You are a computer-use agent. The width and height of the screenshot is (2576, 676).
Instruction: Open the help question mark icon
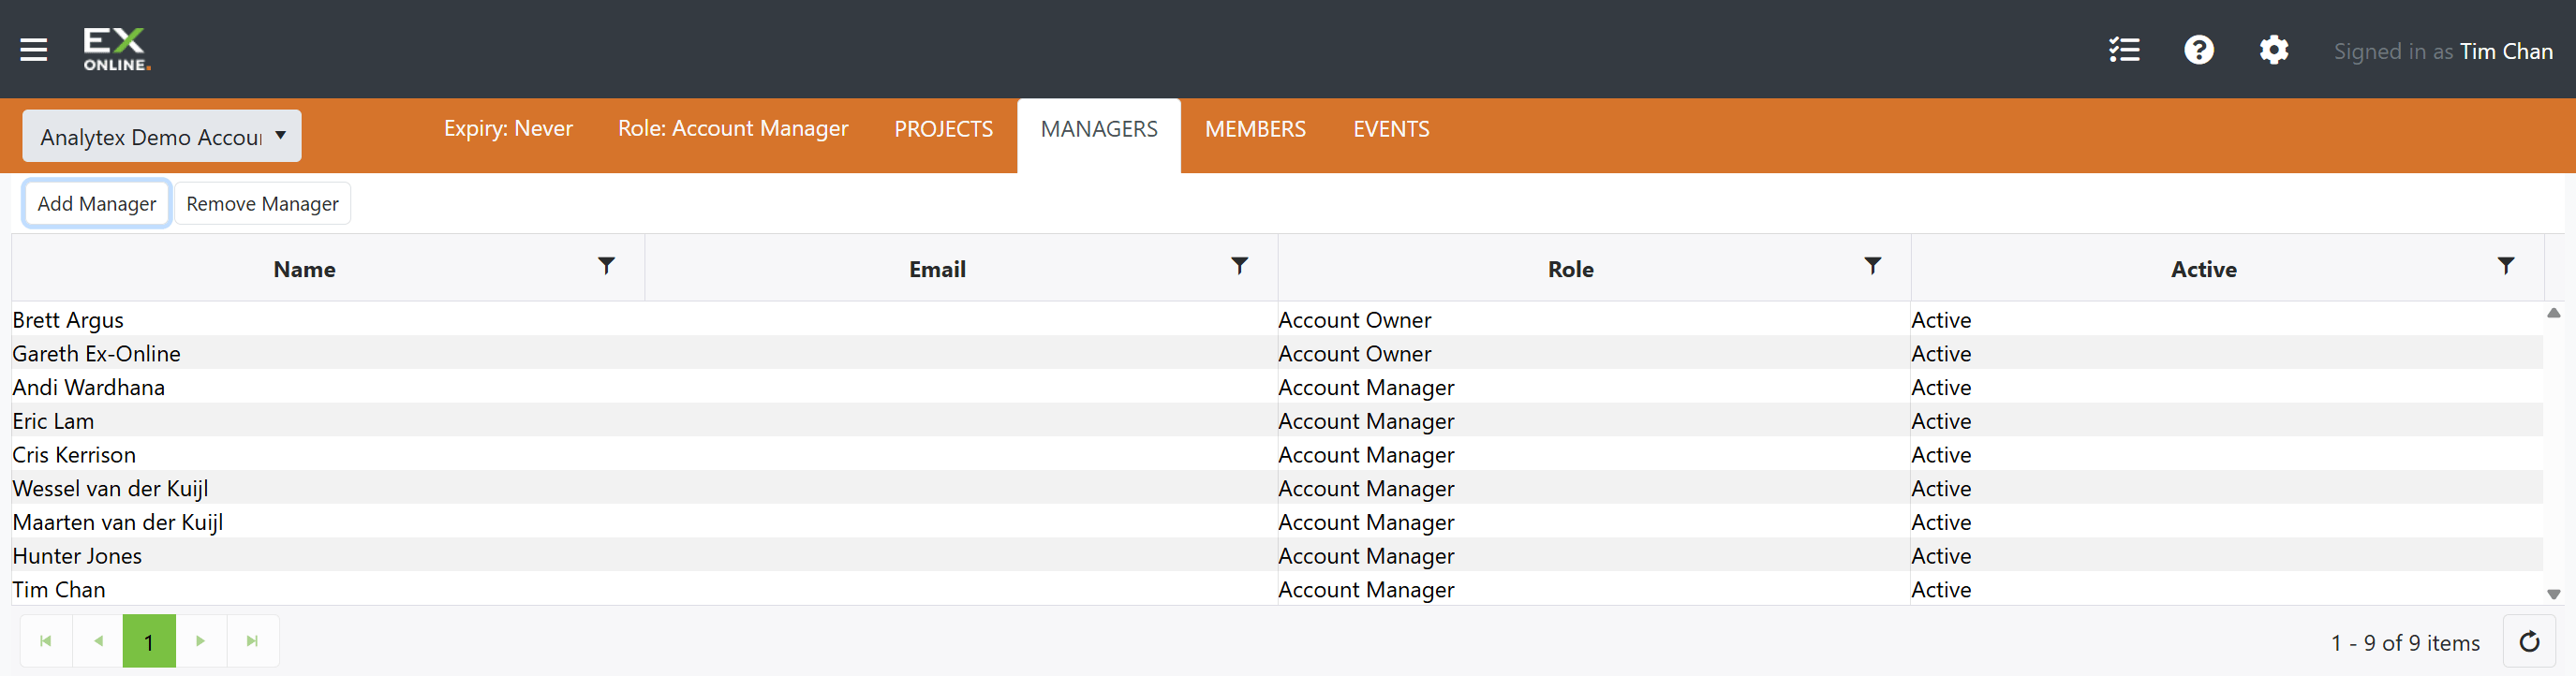[x=2199, y=50]
